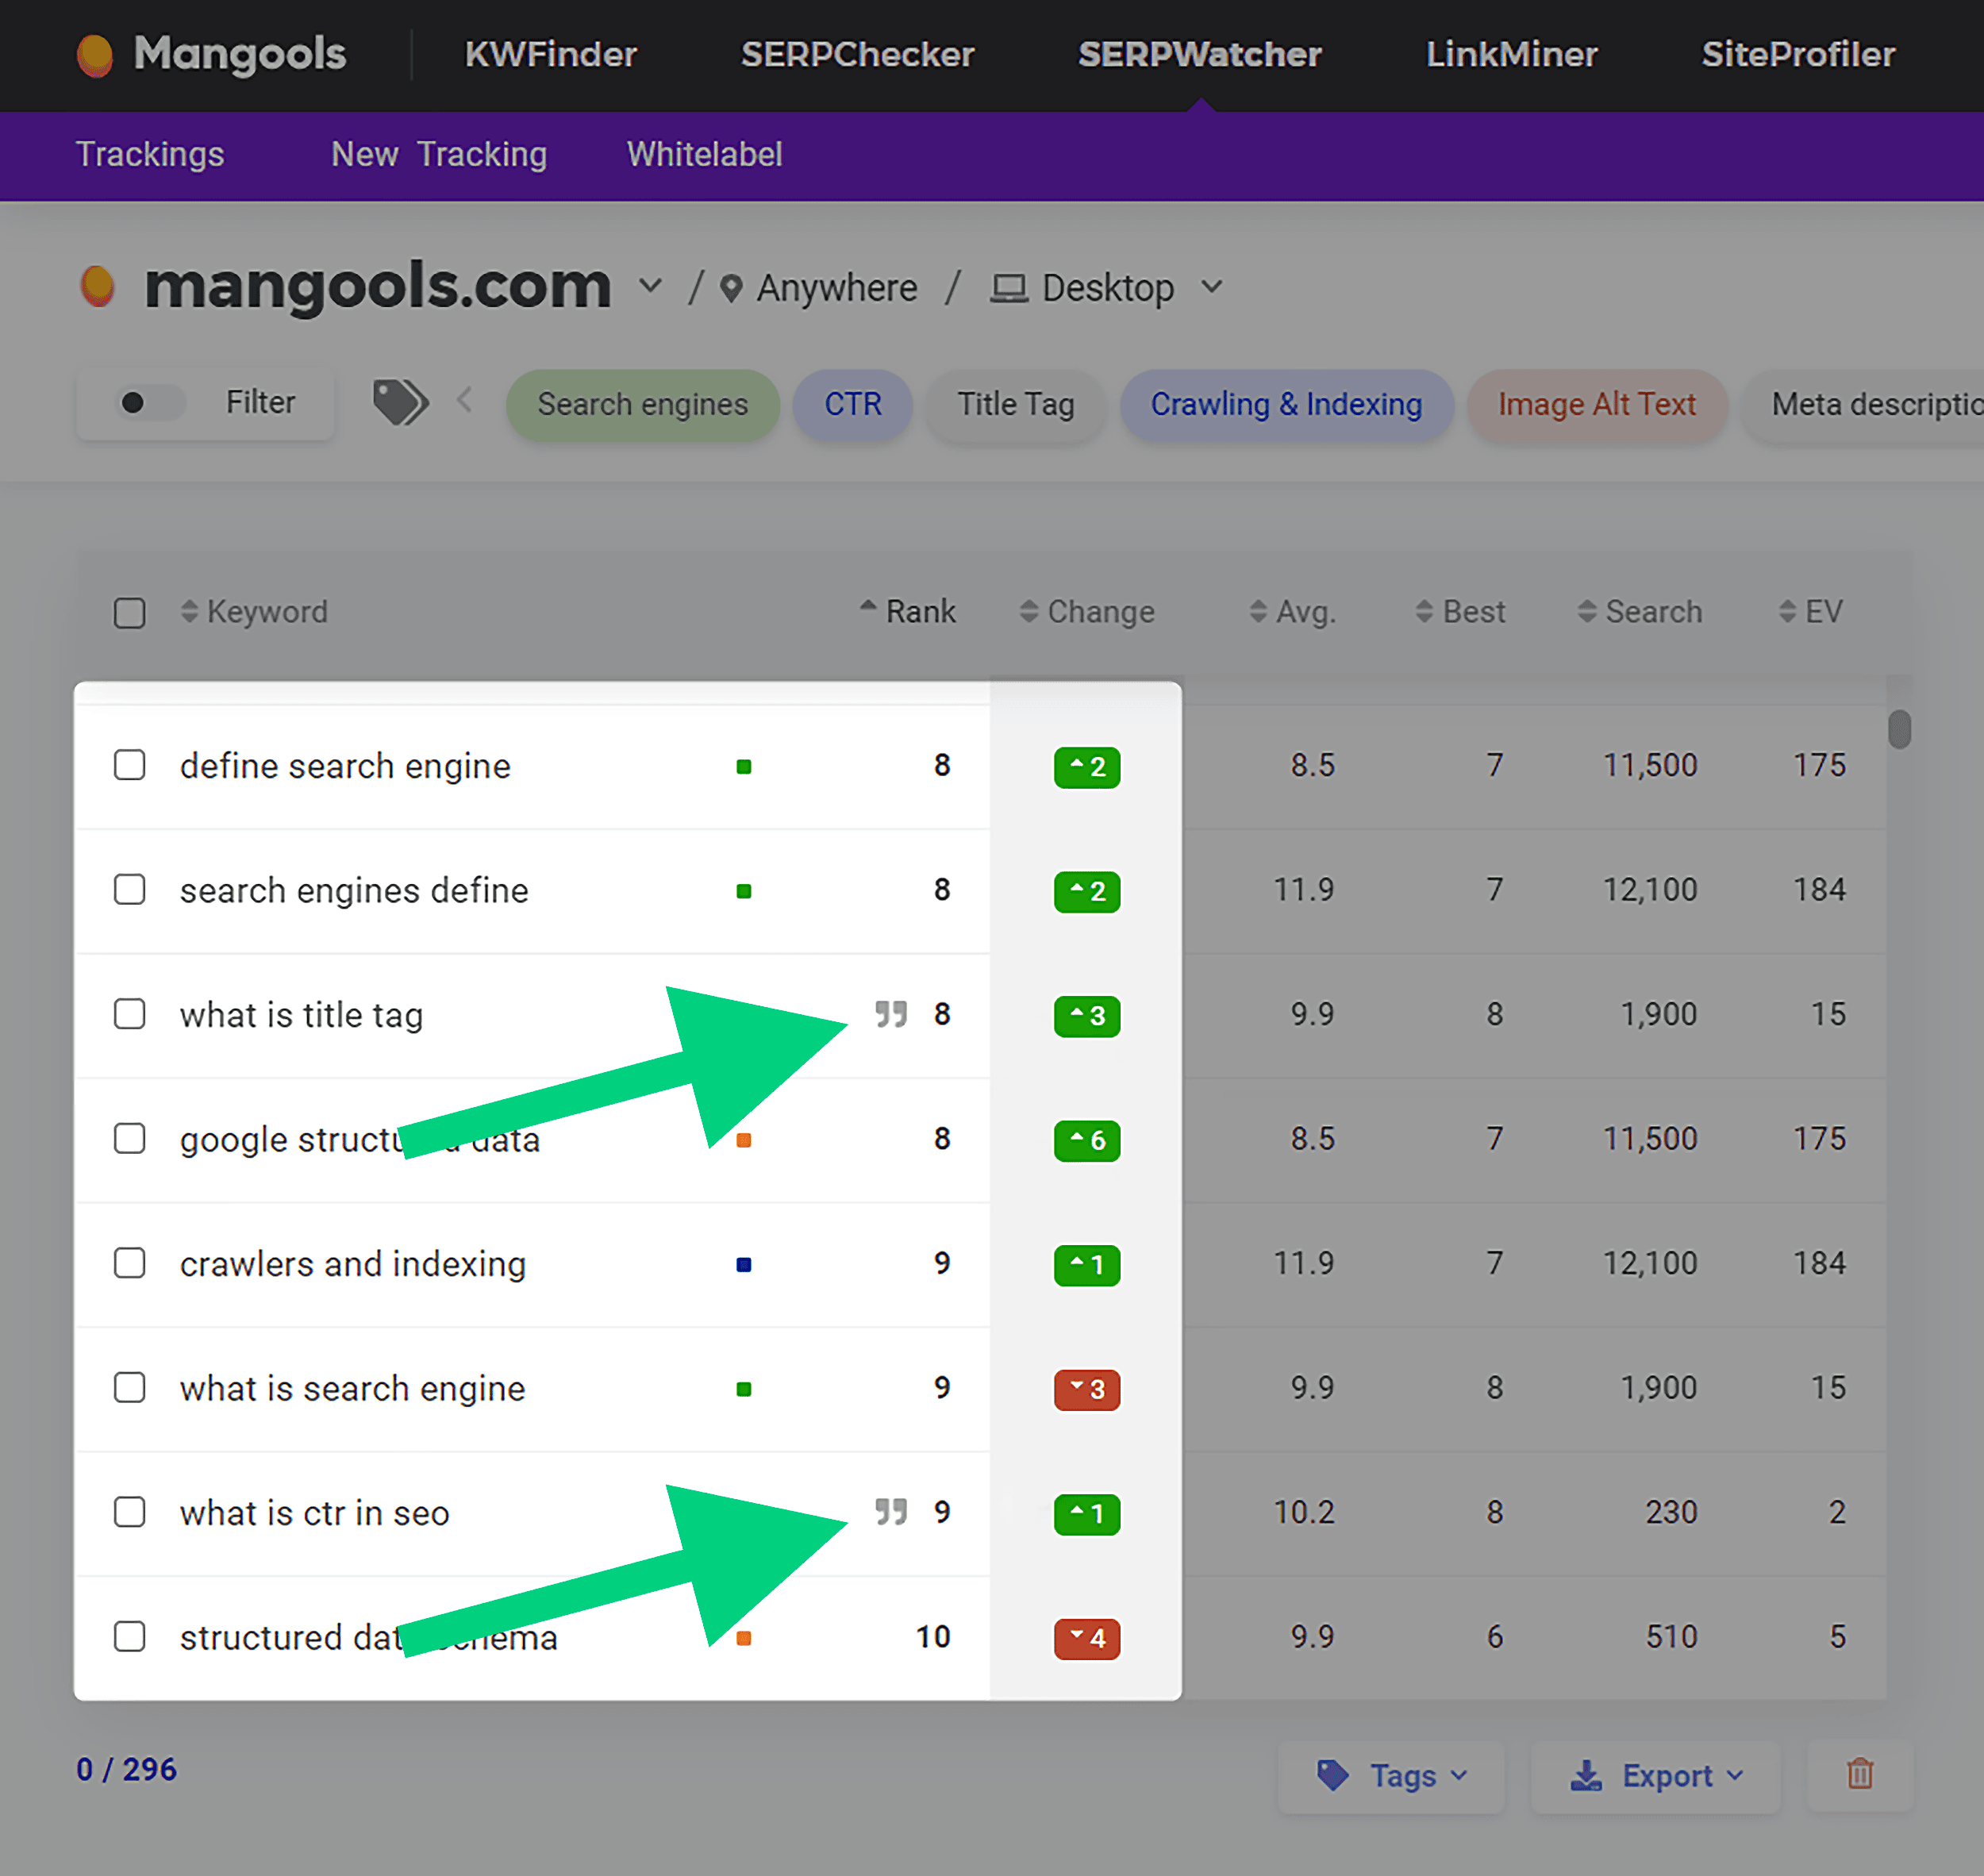Screen dimensions: 1984x1876
Task: Click the Export button
Action: point(1656,1775)
